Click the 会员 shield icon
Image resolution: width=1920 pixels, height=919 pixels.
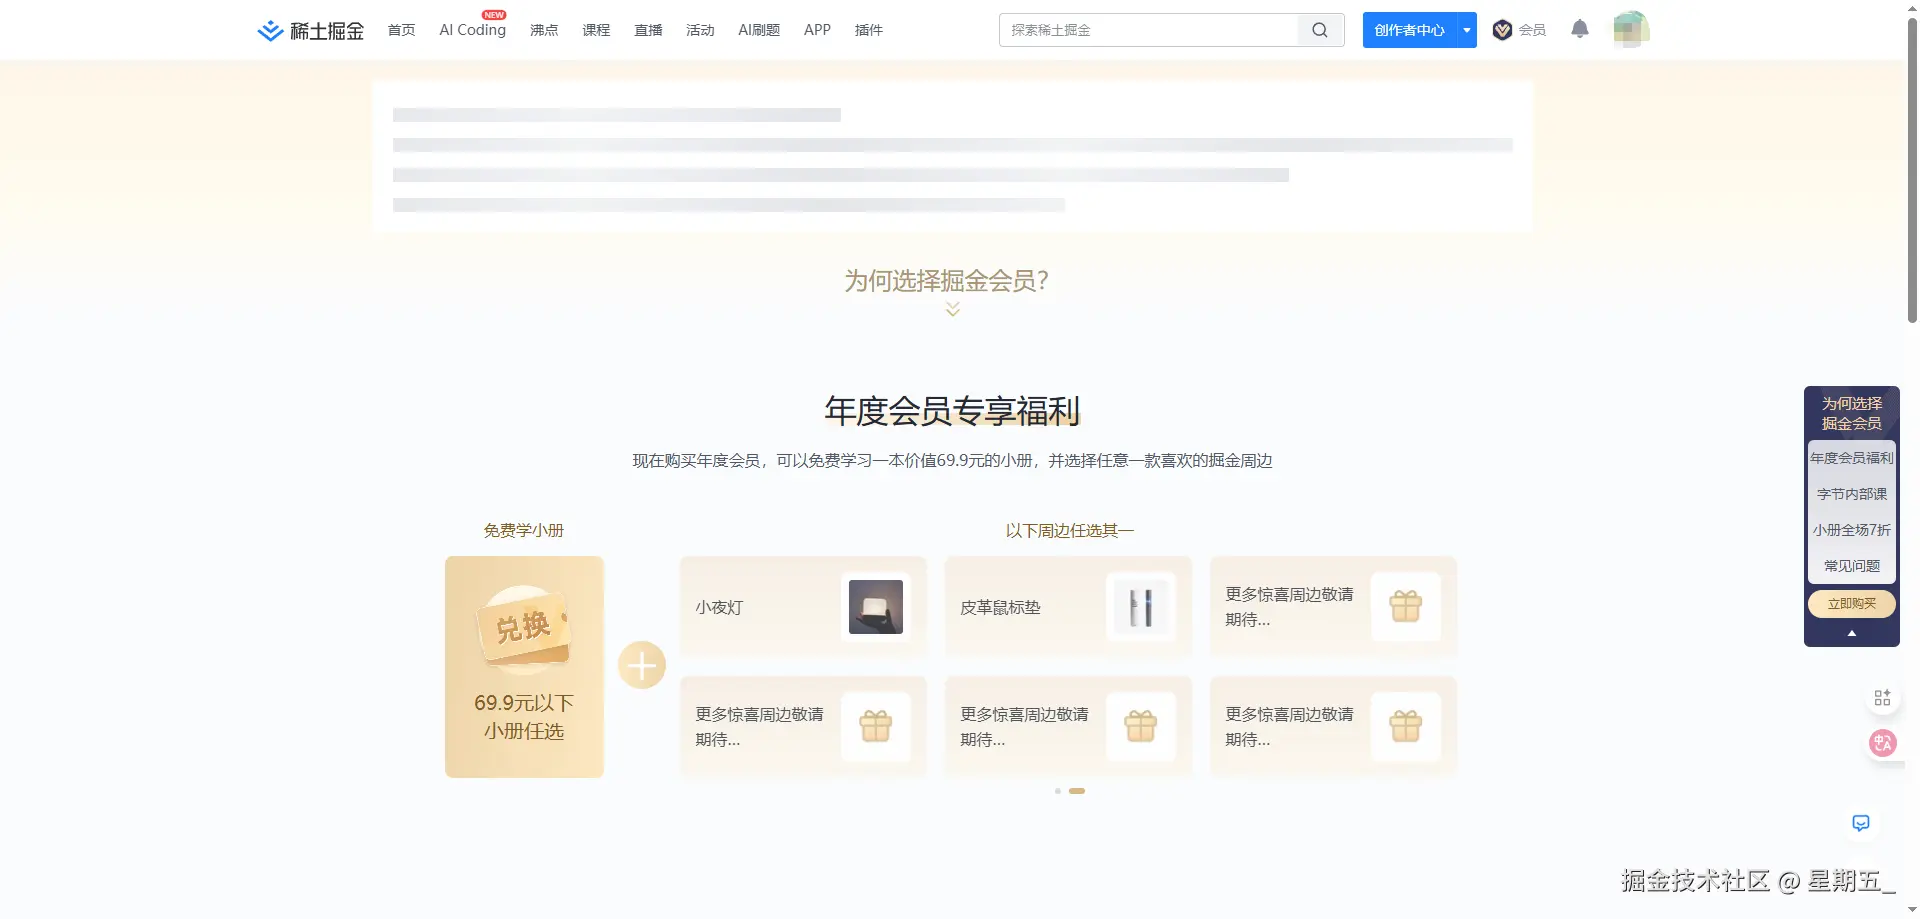1502,30
